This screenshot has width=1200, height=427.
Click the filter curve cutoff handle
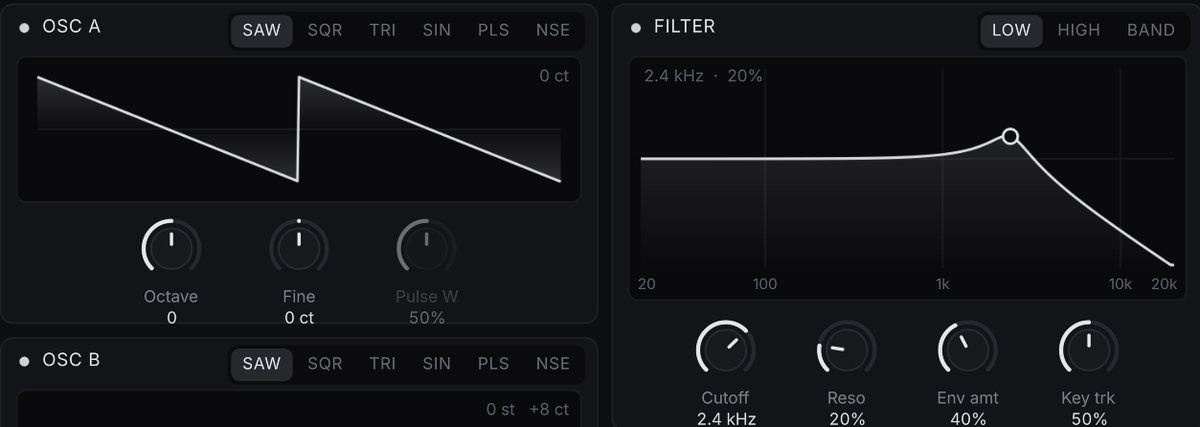click(x=1010, y=136)
